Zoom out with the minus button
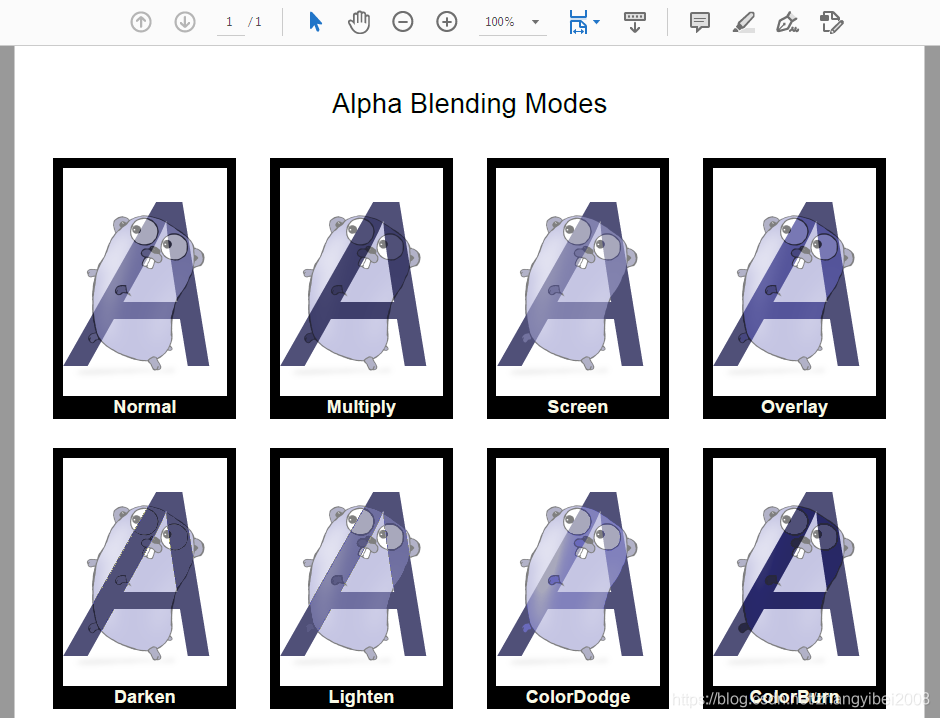Screen dimensions: 940x718 pos(403,22)
